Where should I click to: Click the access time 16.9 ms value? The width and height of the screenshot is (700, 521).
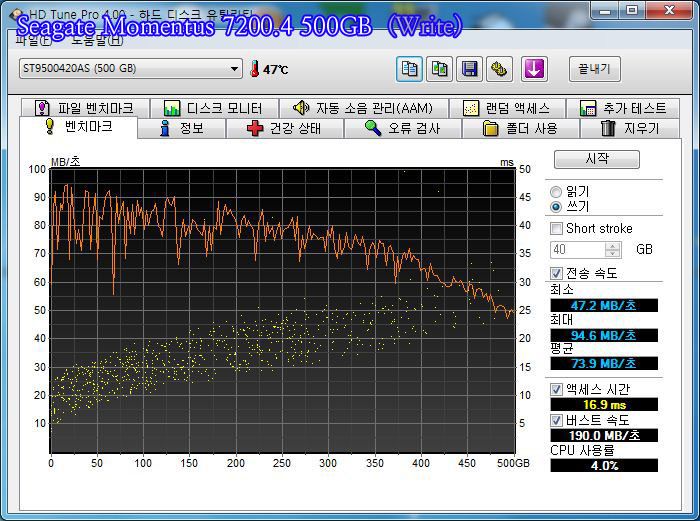pos(604,404)
